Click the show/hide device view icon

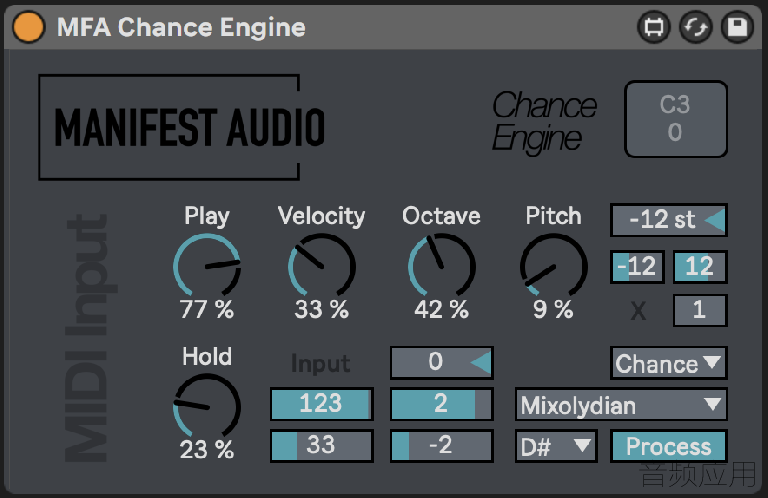click(654, 27)
